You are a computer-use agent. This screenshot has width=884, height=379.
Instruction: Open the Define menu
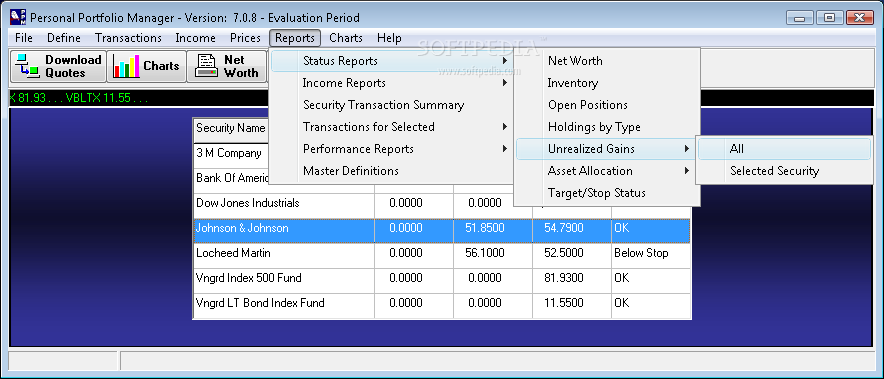click(64, 38)
